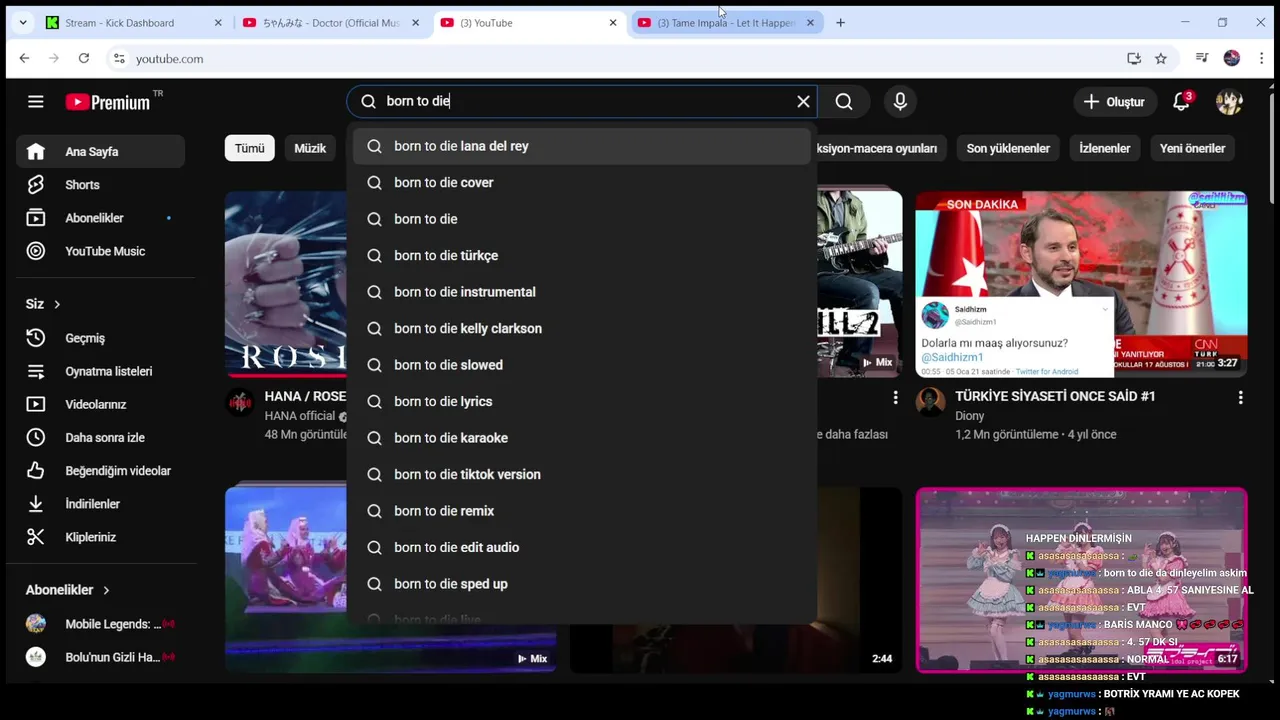1280x720 pixels.
Task: Open İndirilenler downloads
Action: pyautogui.click(x=101, y=504)
